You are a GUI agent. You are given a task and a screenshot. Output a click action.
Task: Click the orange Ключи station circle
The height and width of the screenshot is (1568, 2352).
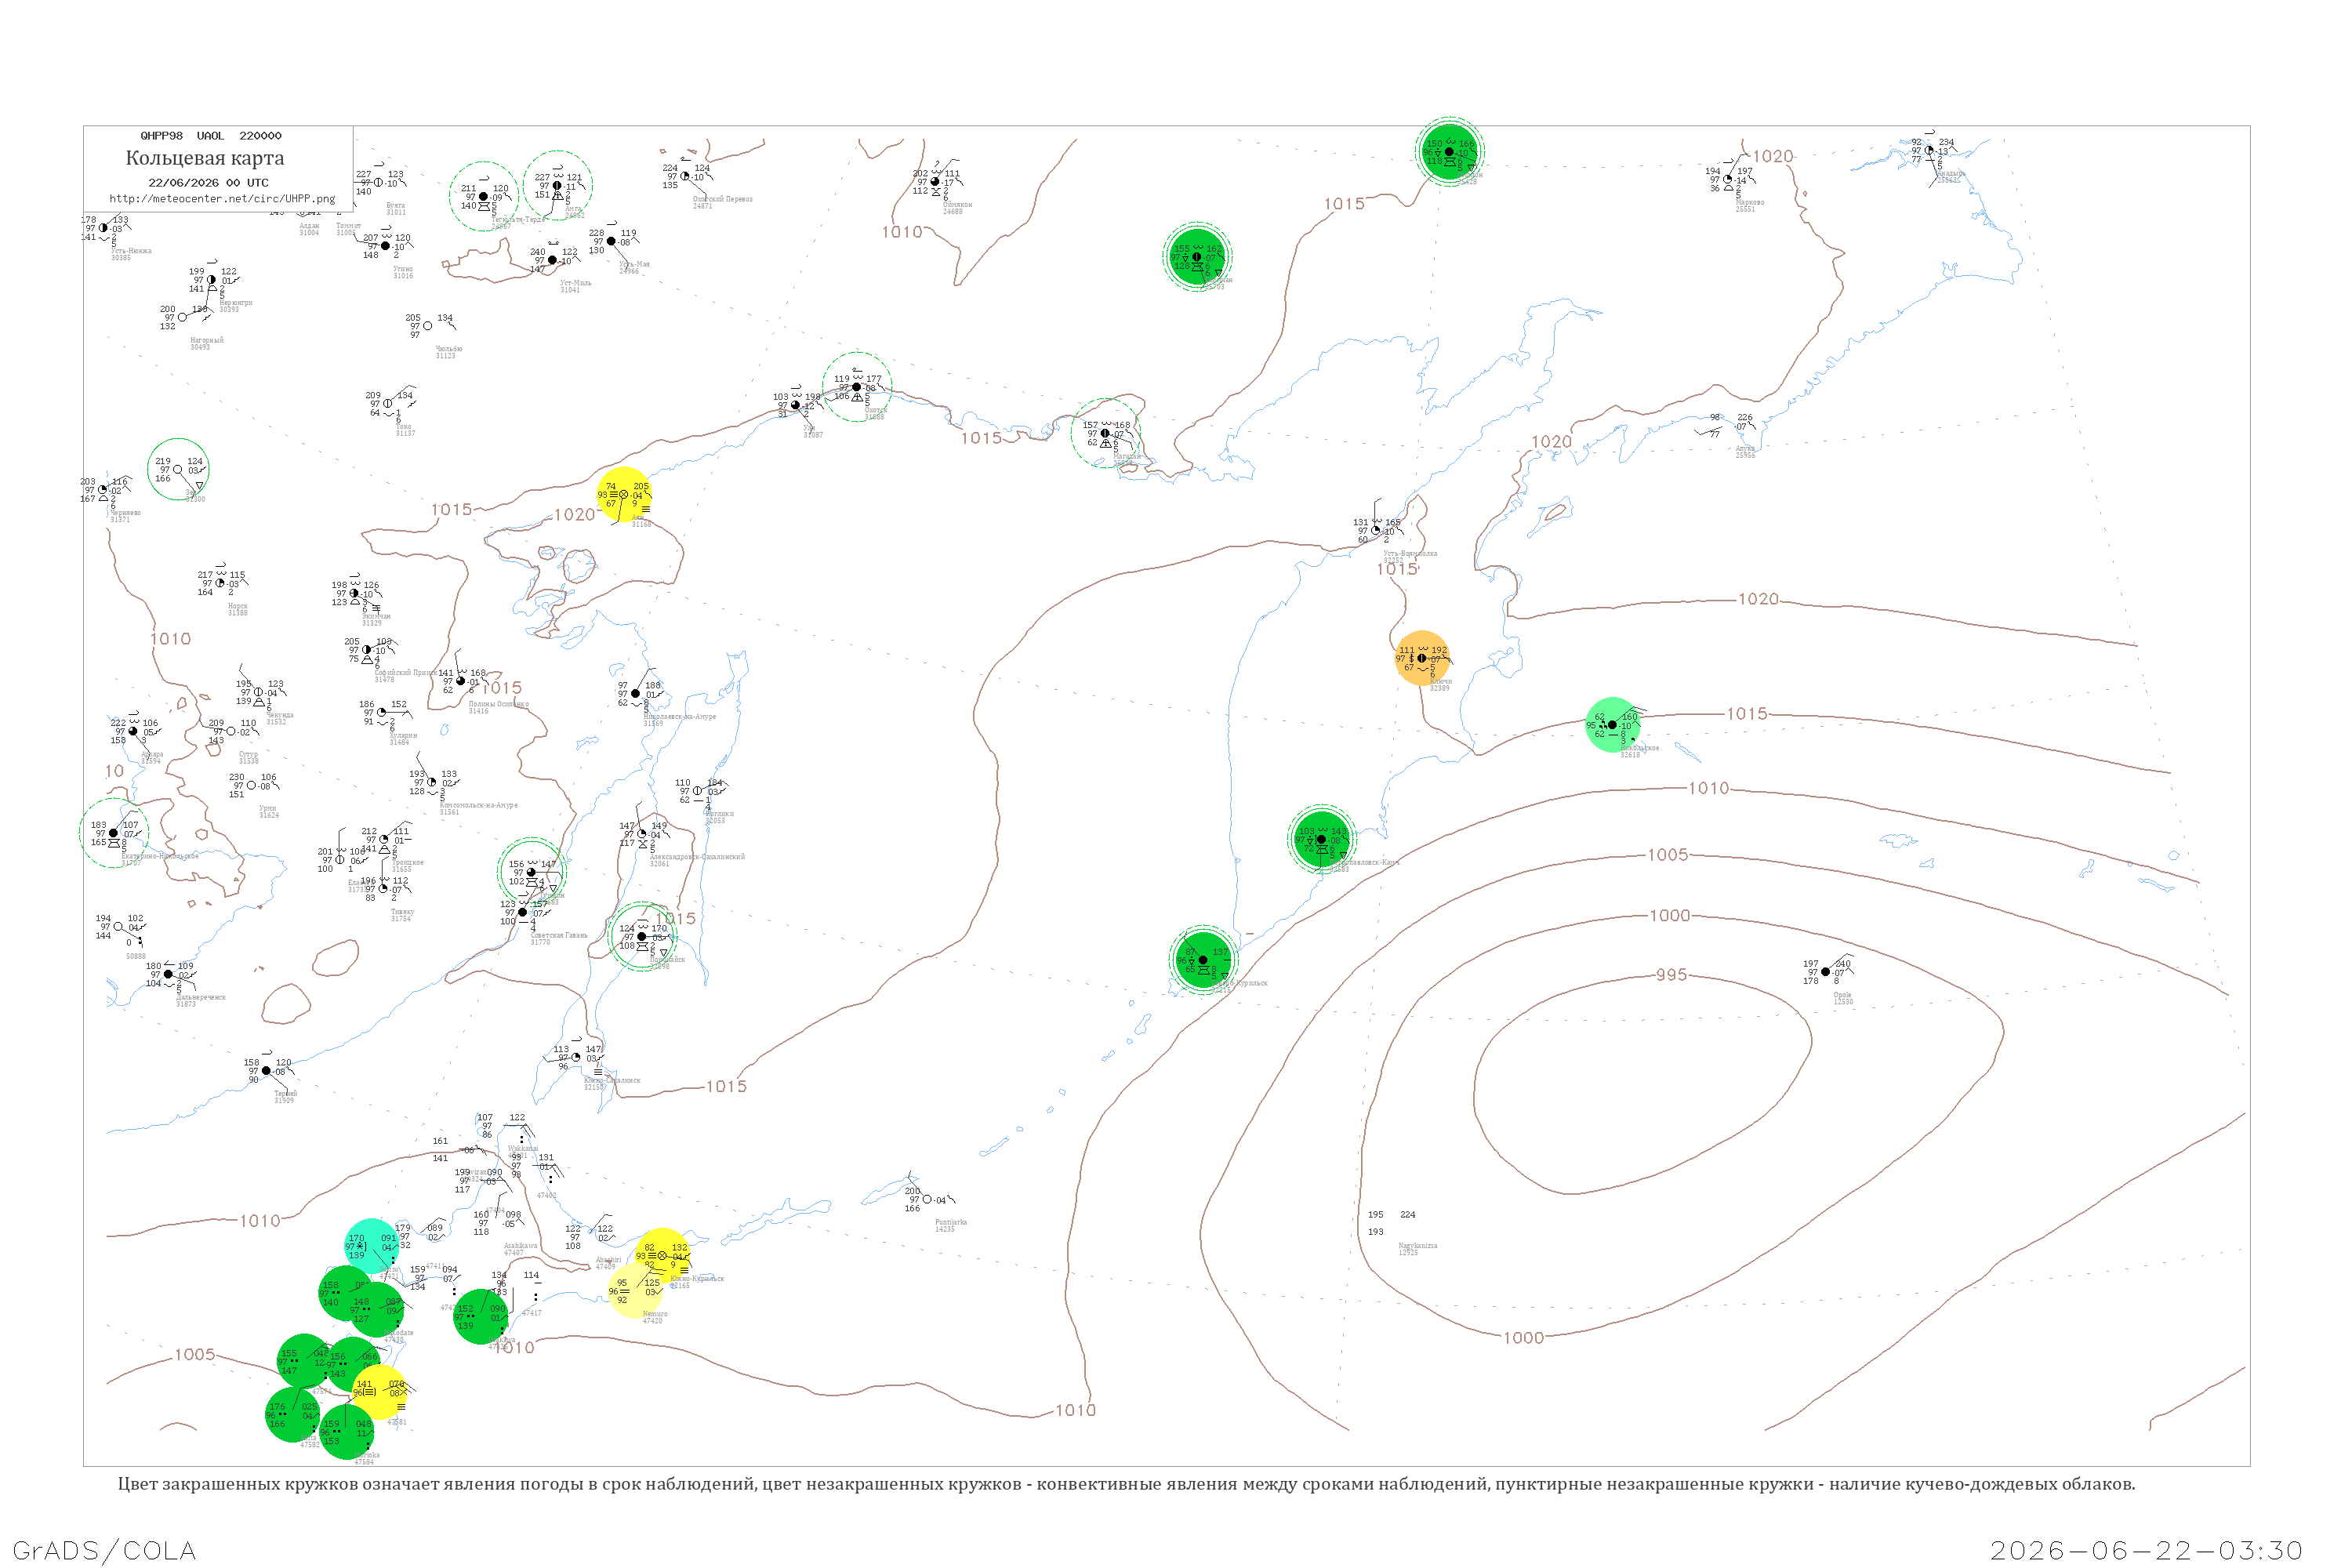[x=1422, y=658]
